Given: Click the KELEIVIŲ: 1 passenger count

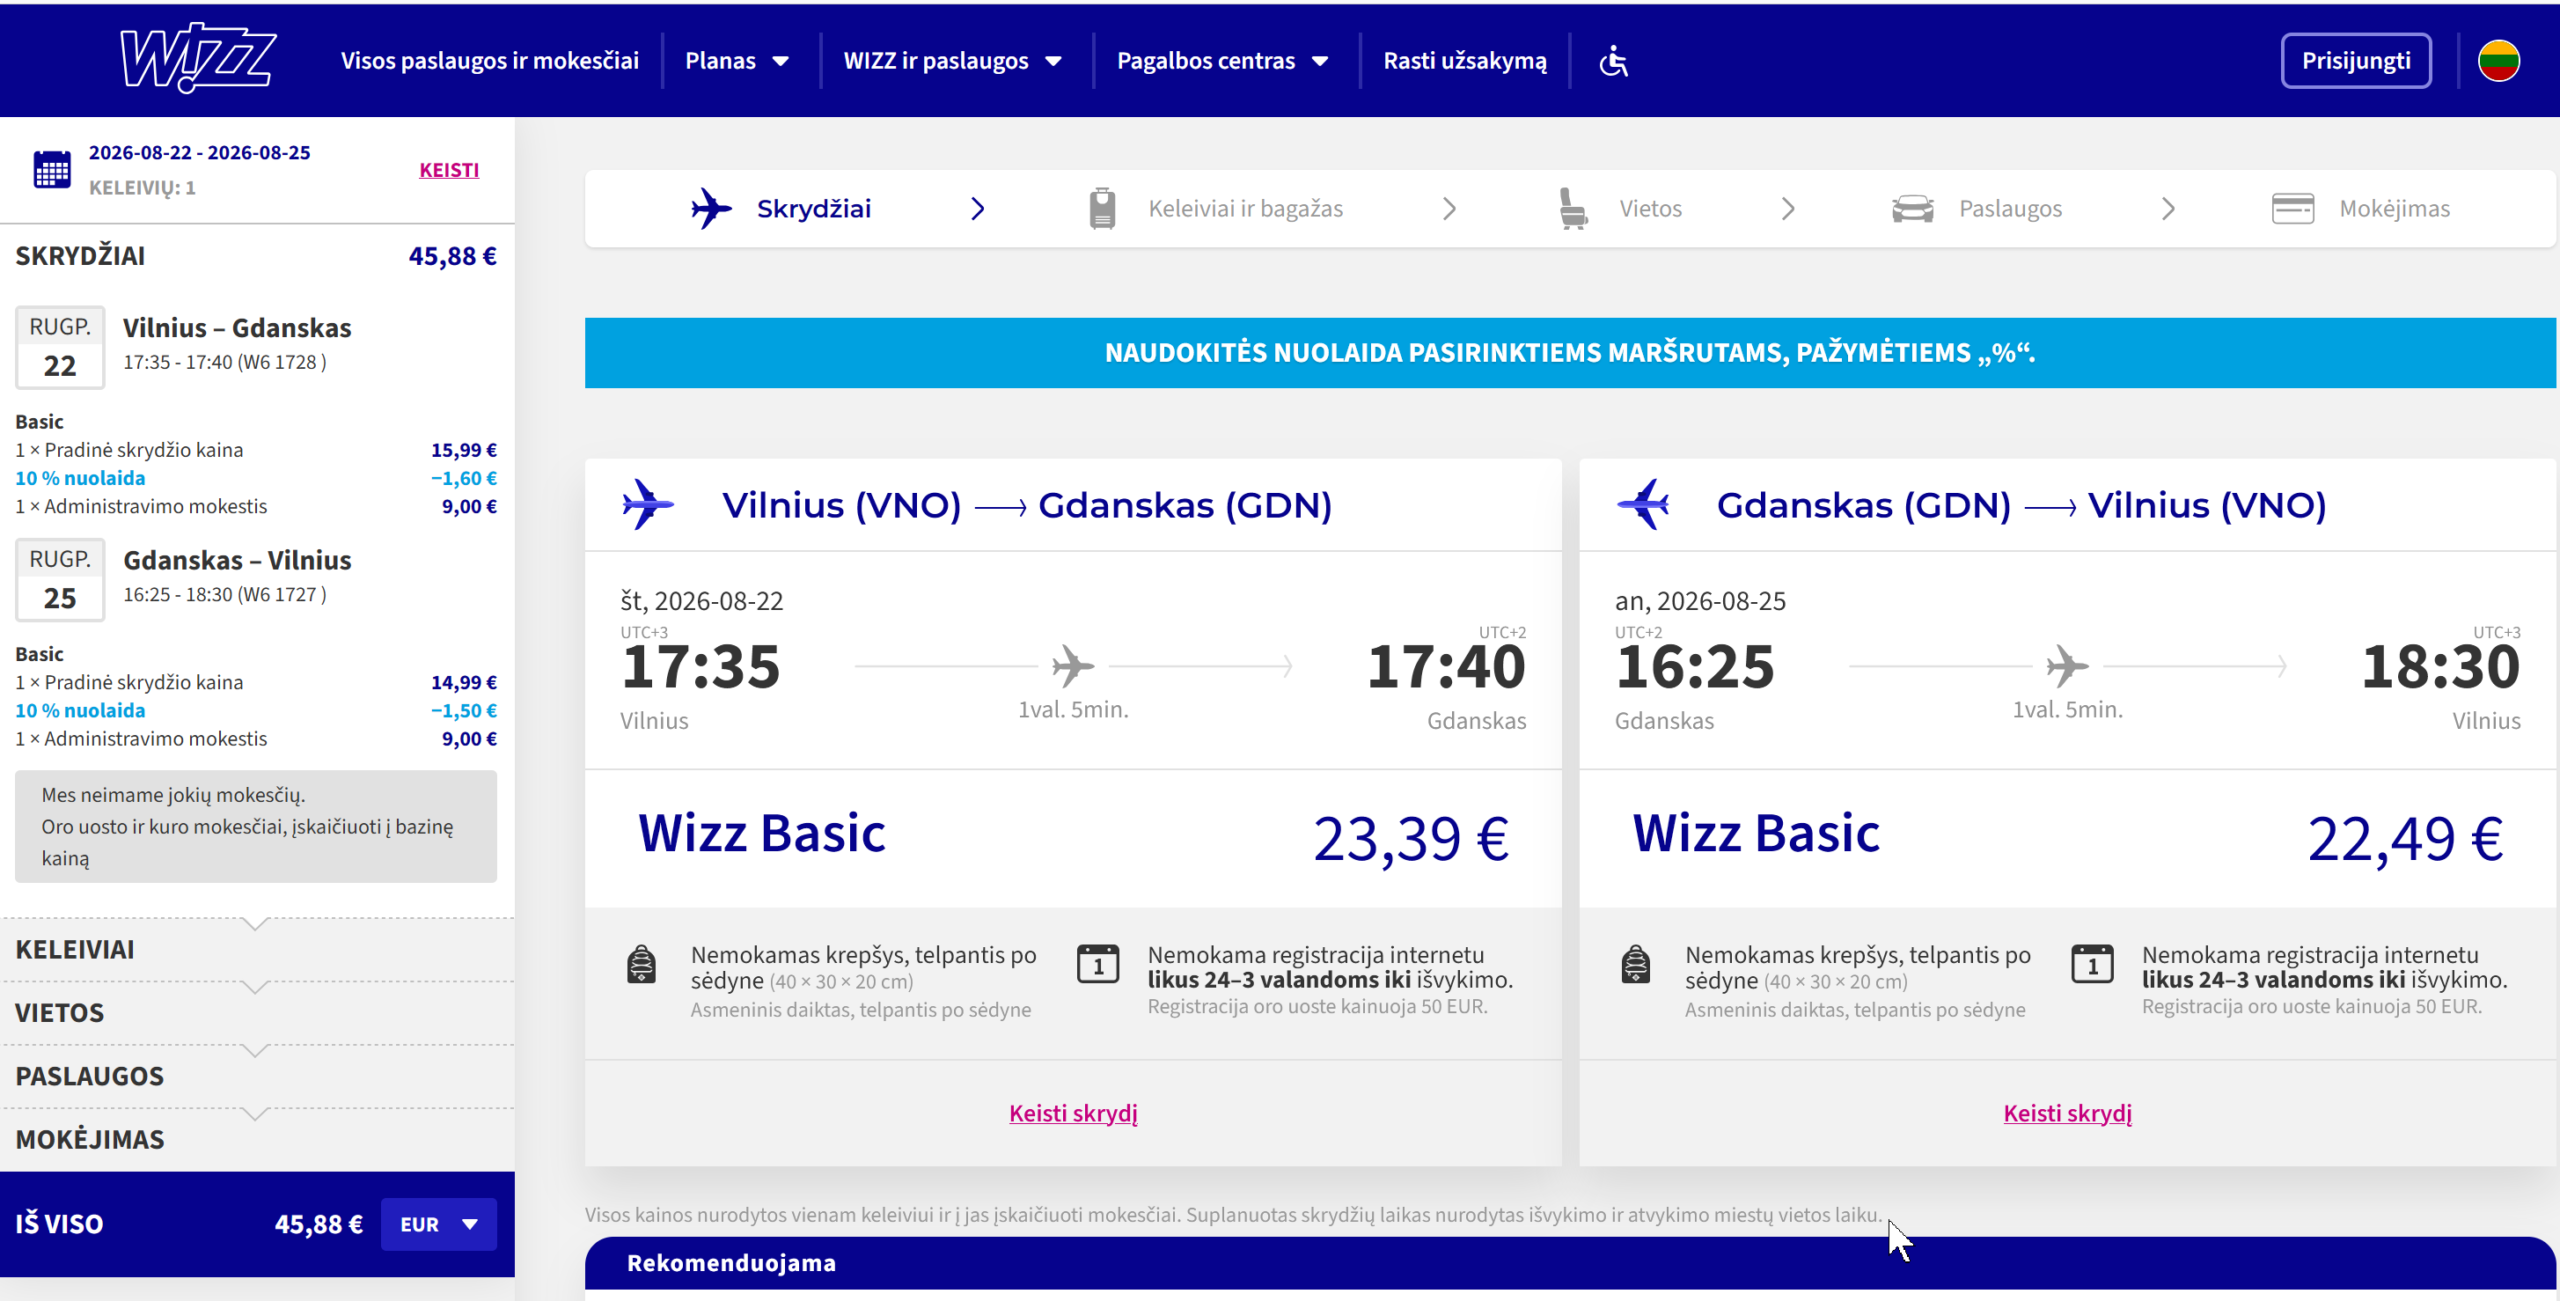Looking at the screenshot, I should tap(142, 188).
